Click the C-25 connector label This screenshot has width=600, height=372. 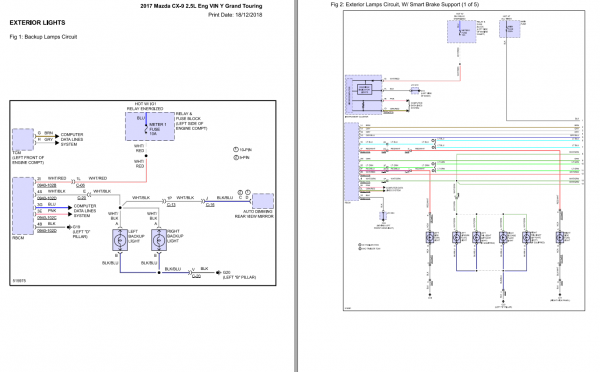[82, 198]
